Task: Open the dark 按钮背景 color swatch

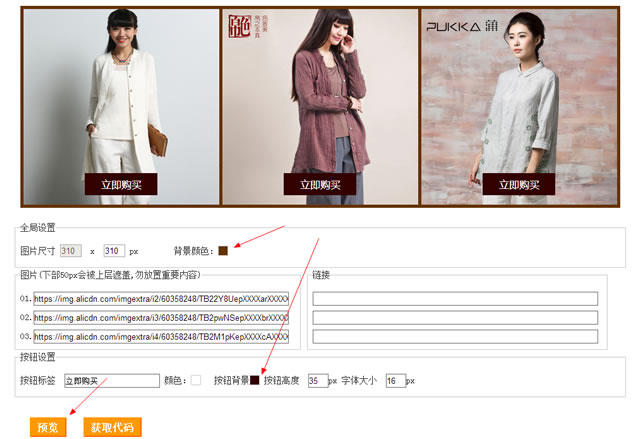Action: 255,380
